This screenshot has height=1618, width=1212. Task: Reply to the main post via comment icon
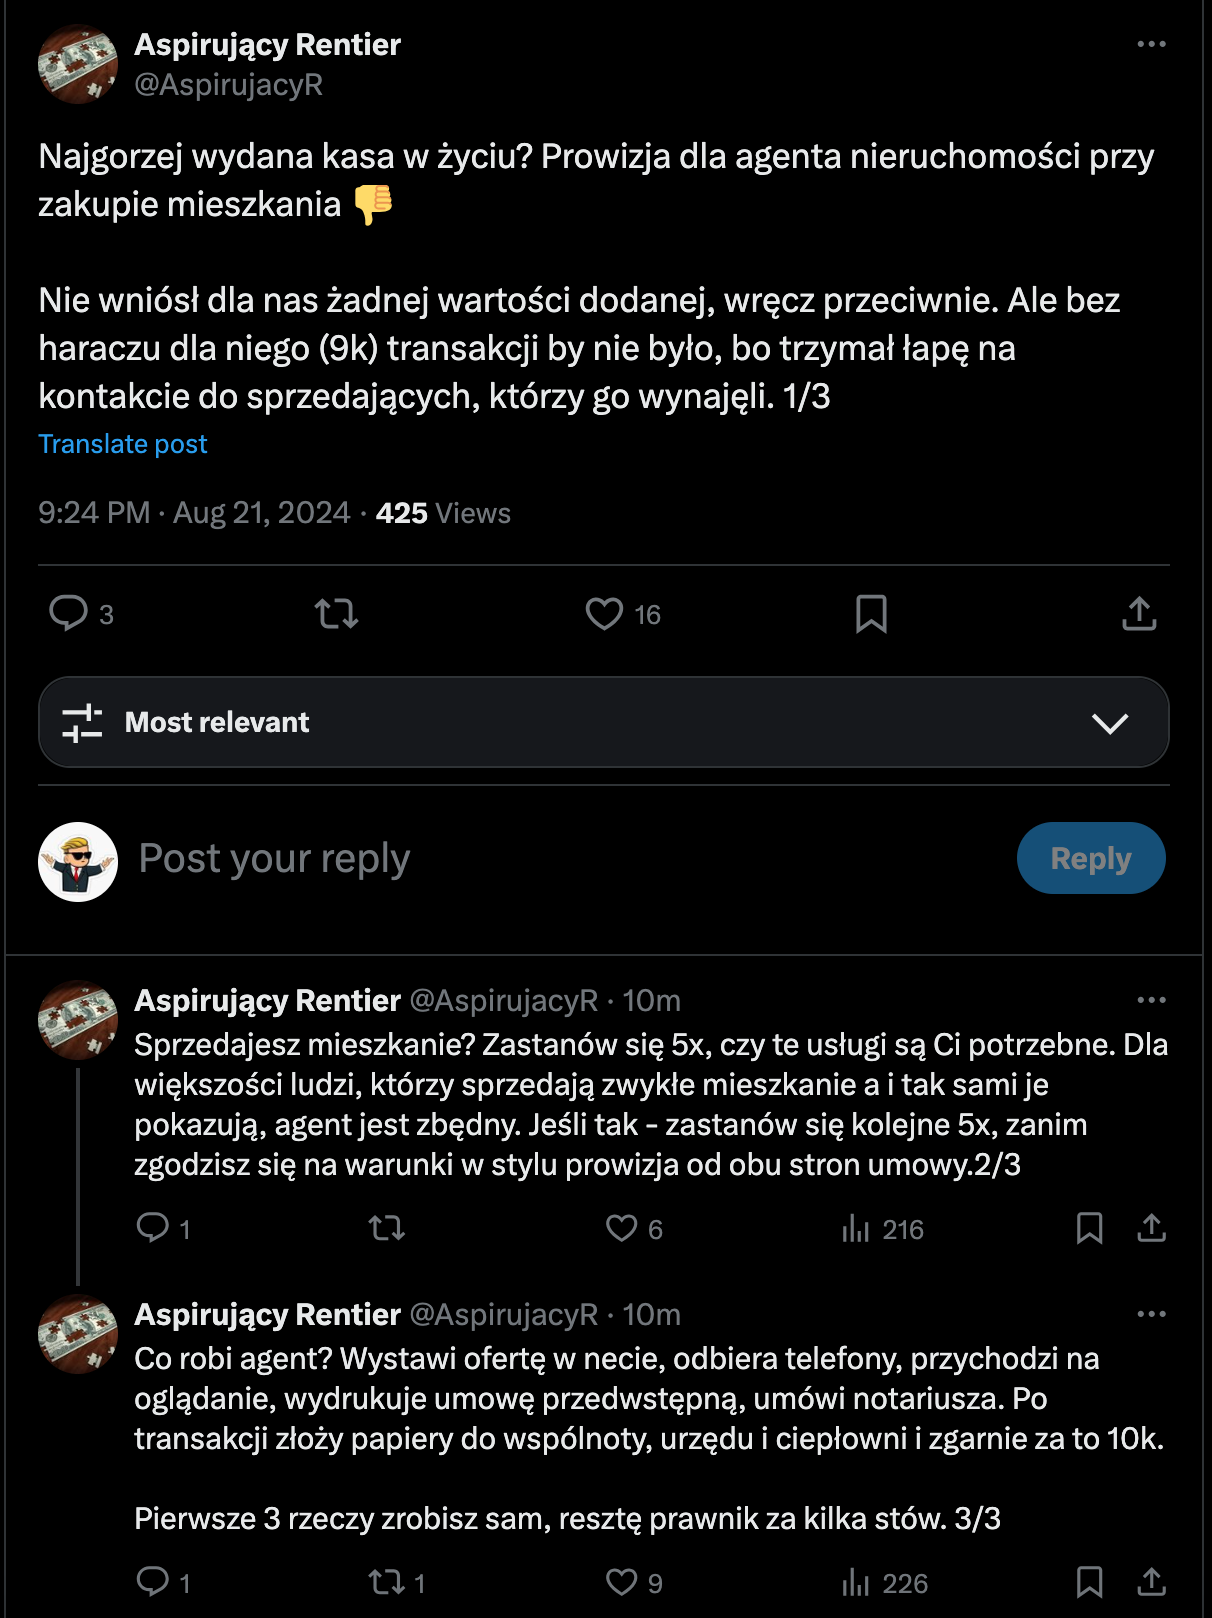tap(69, 613)
